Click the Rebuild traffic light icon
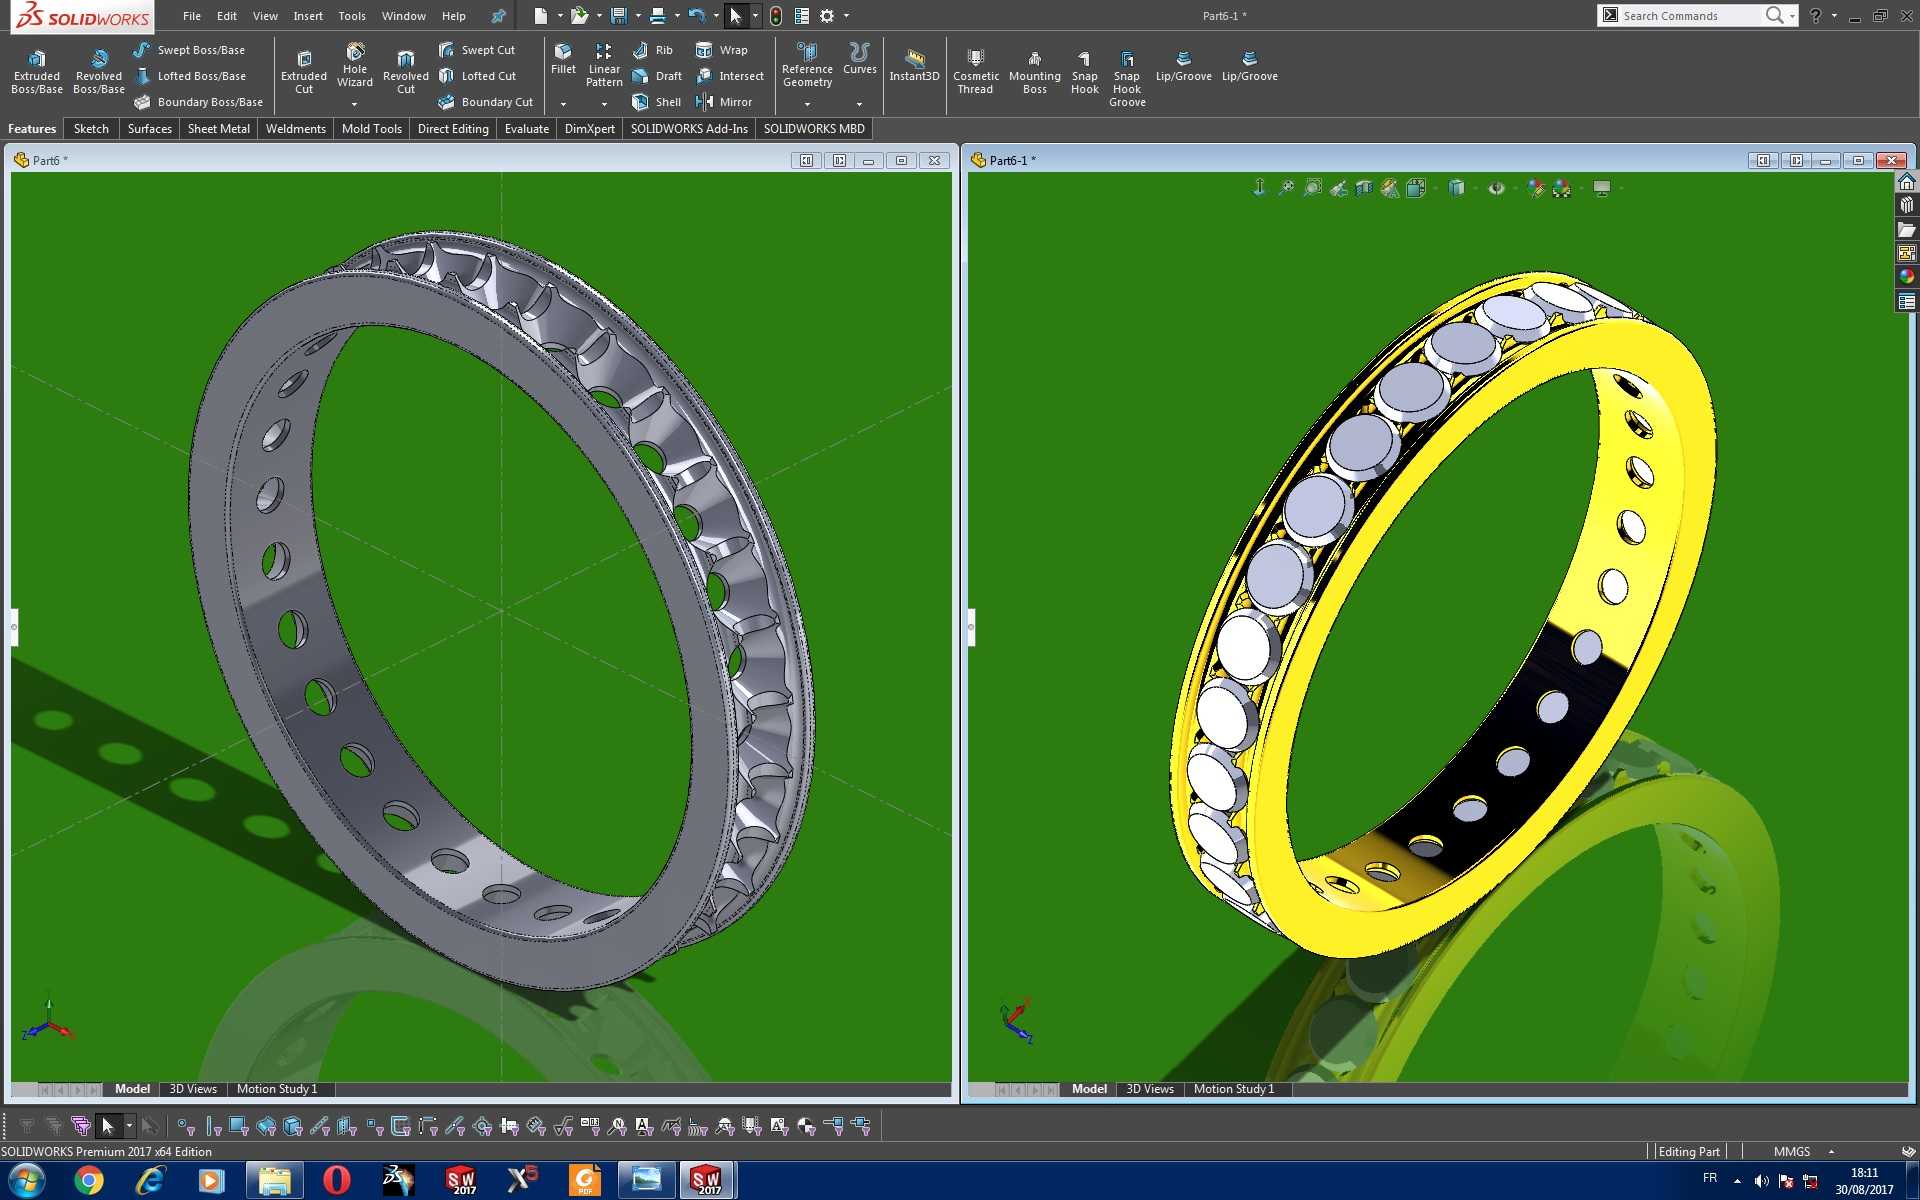The height and width of the screenshot is (1200, 1920). click(x=775, y=16)
